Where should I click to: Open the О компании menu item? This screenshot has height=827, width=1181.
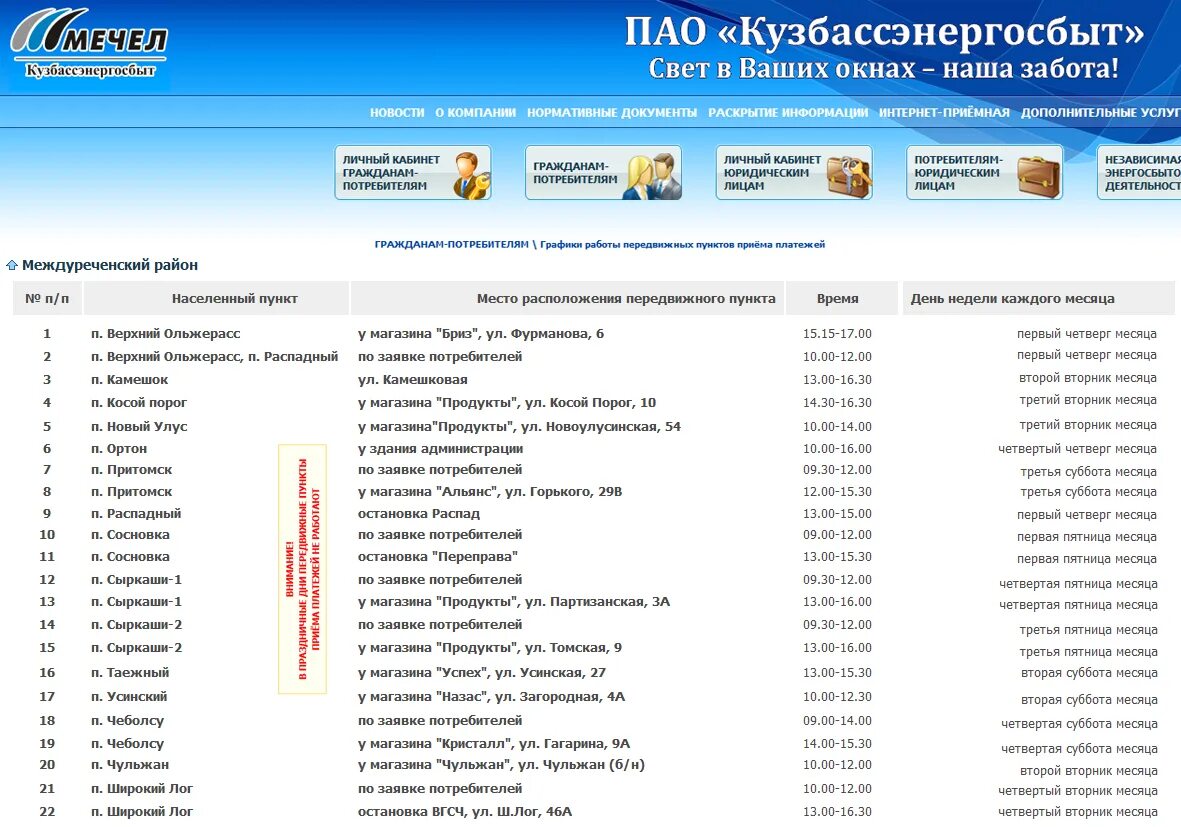click(x=475, y=112)
